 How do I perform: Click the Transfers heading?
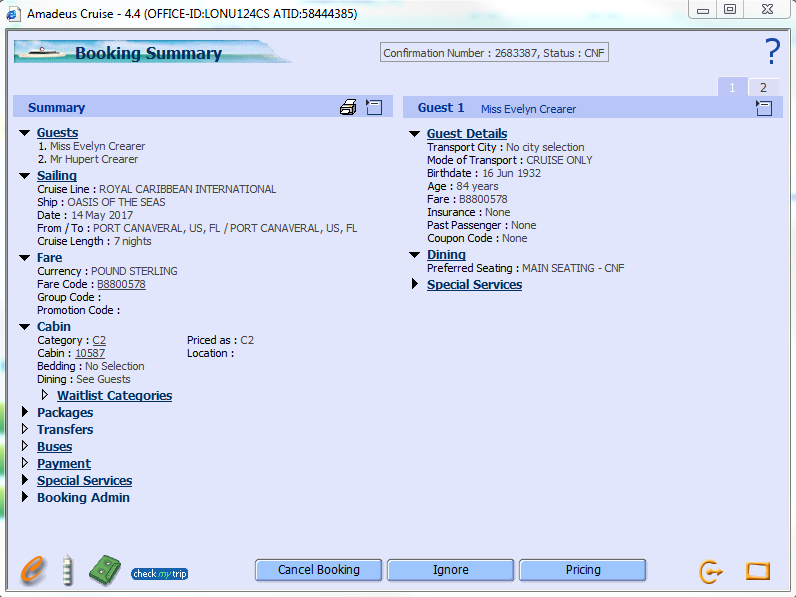[65, 429]
